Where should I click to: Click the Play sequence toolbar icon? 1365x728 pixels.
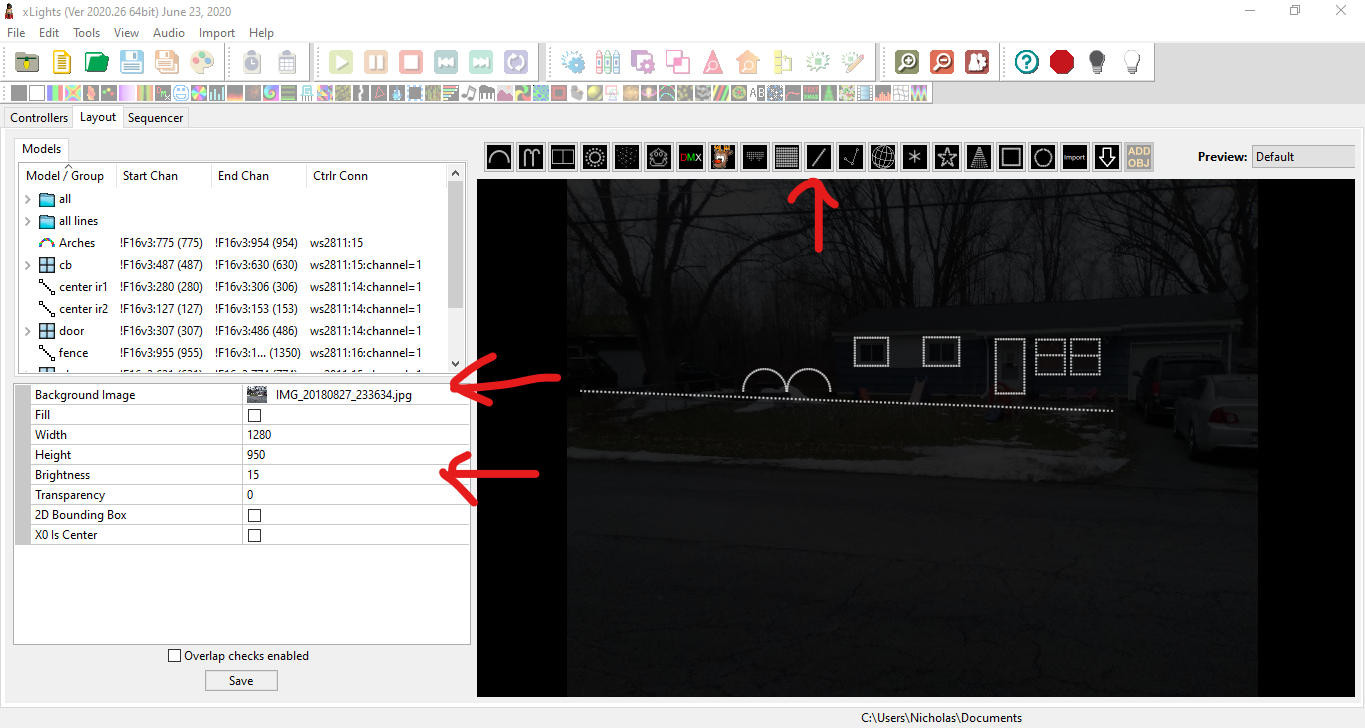click(x=340, y=61)
